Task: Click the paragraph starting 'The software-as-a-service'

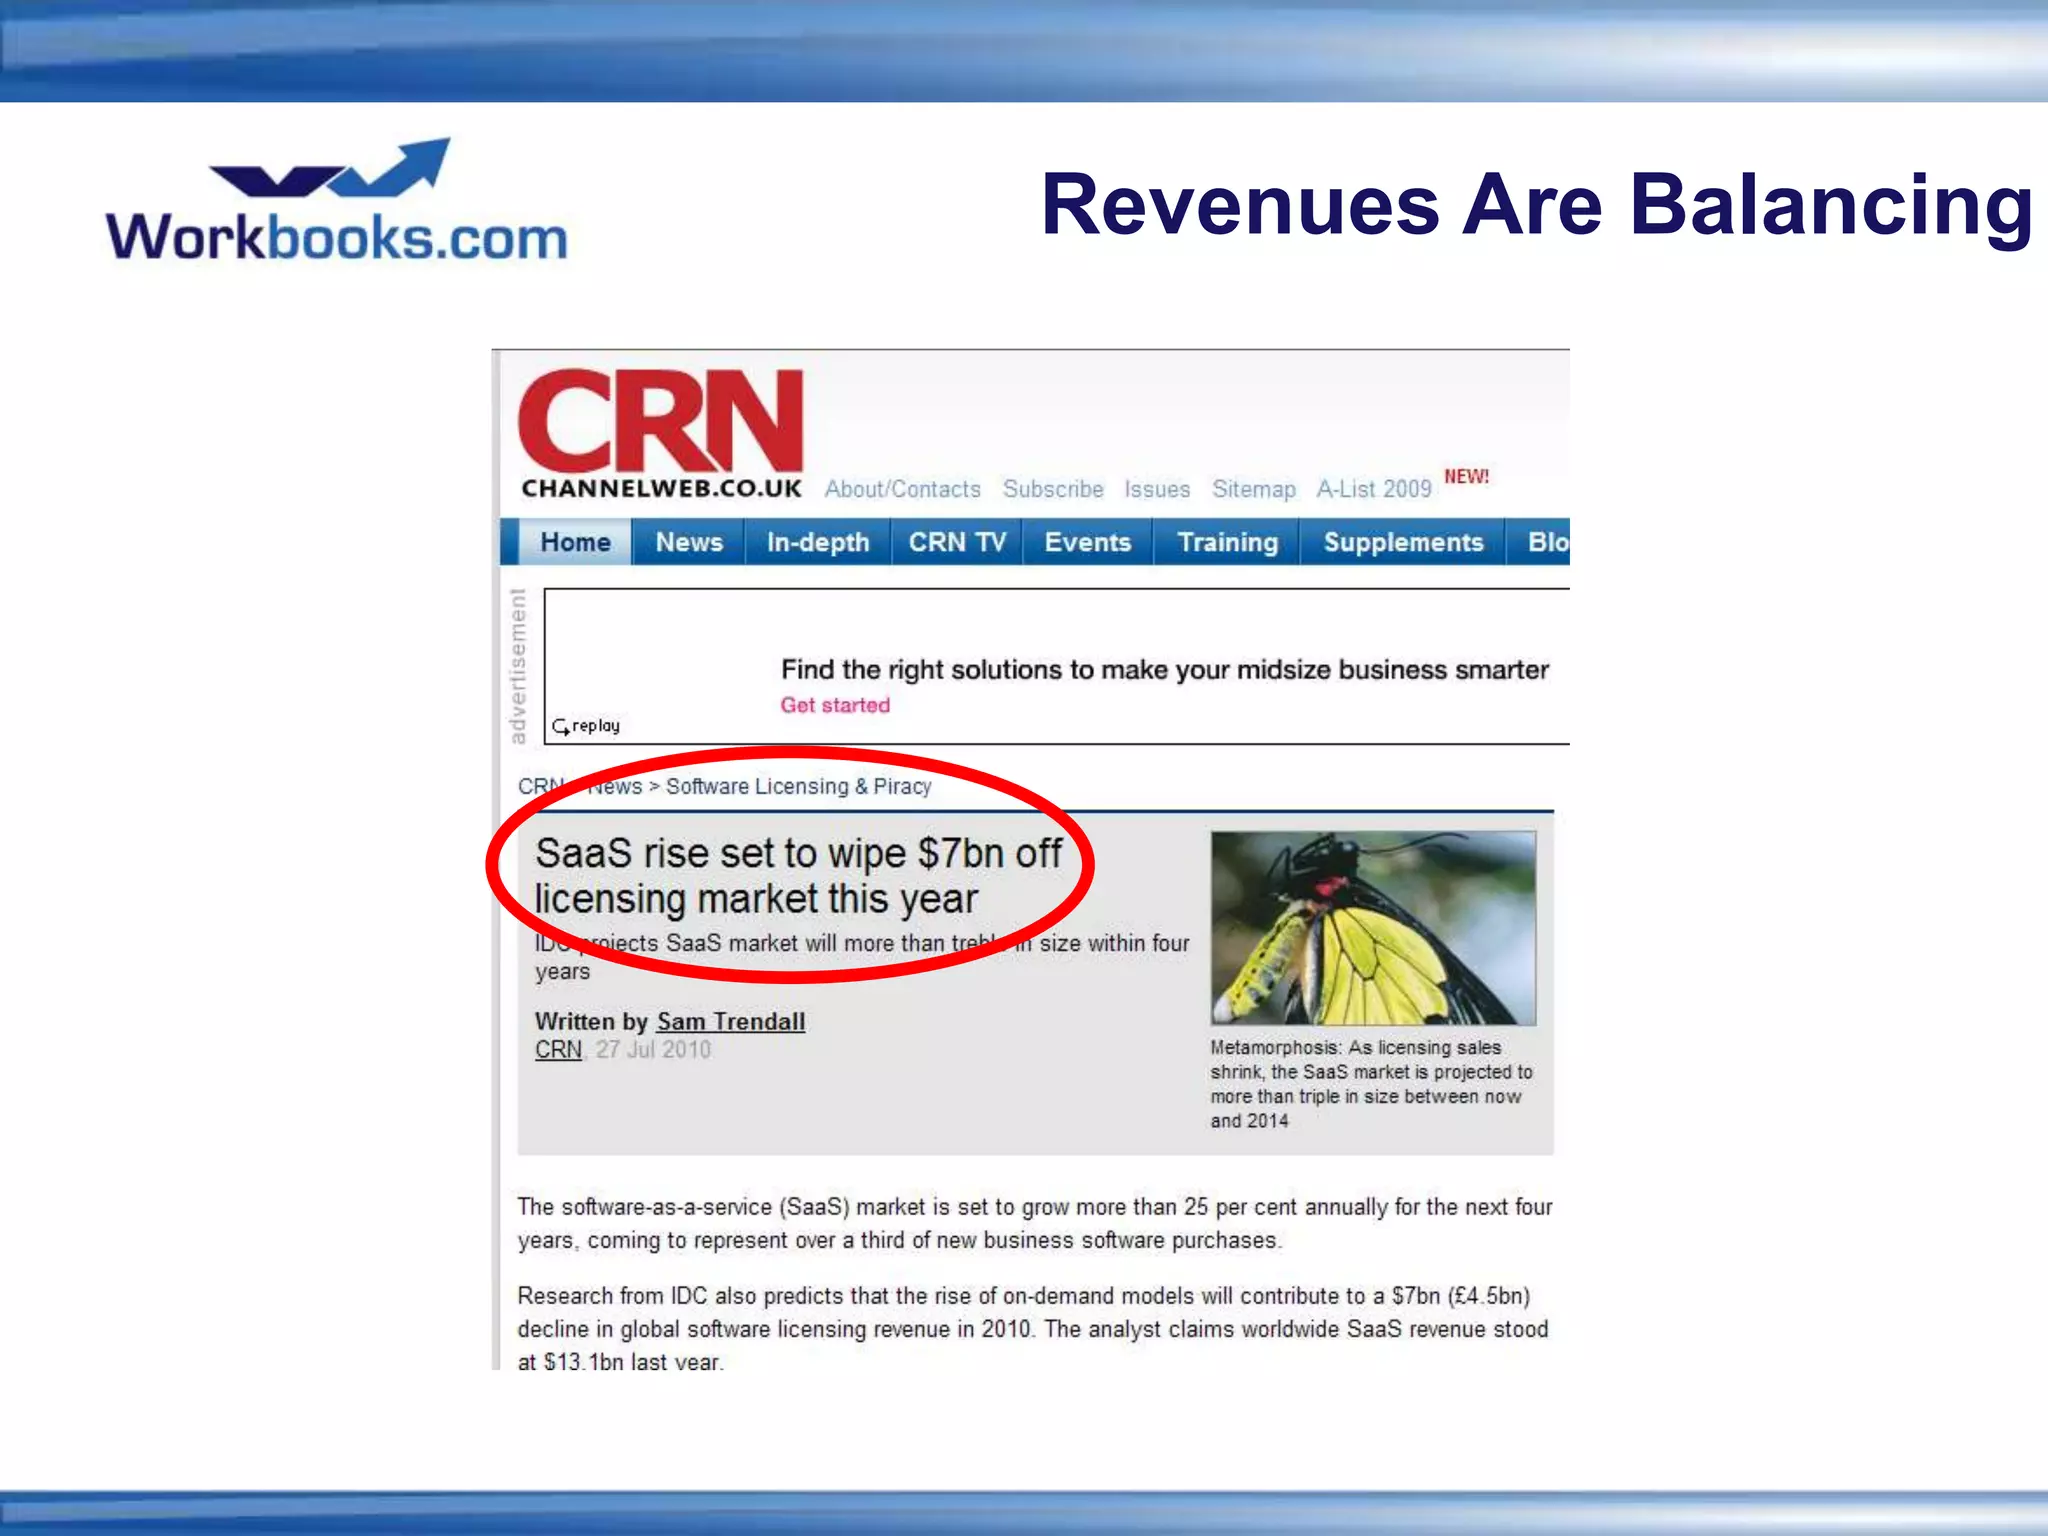Action: (x=1035, y=1223)
